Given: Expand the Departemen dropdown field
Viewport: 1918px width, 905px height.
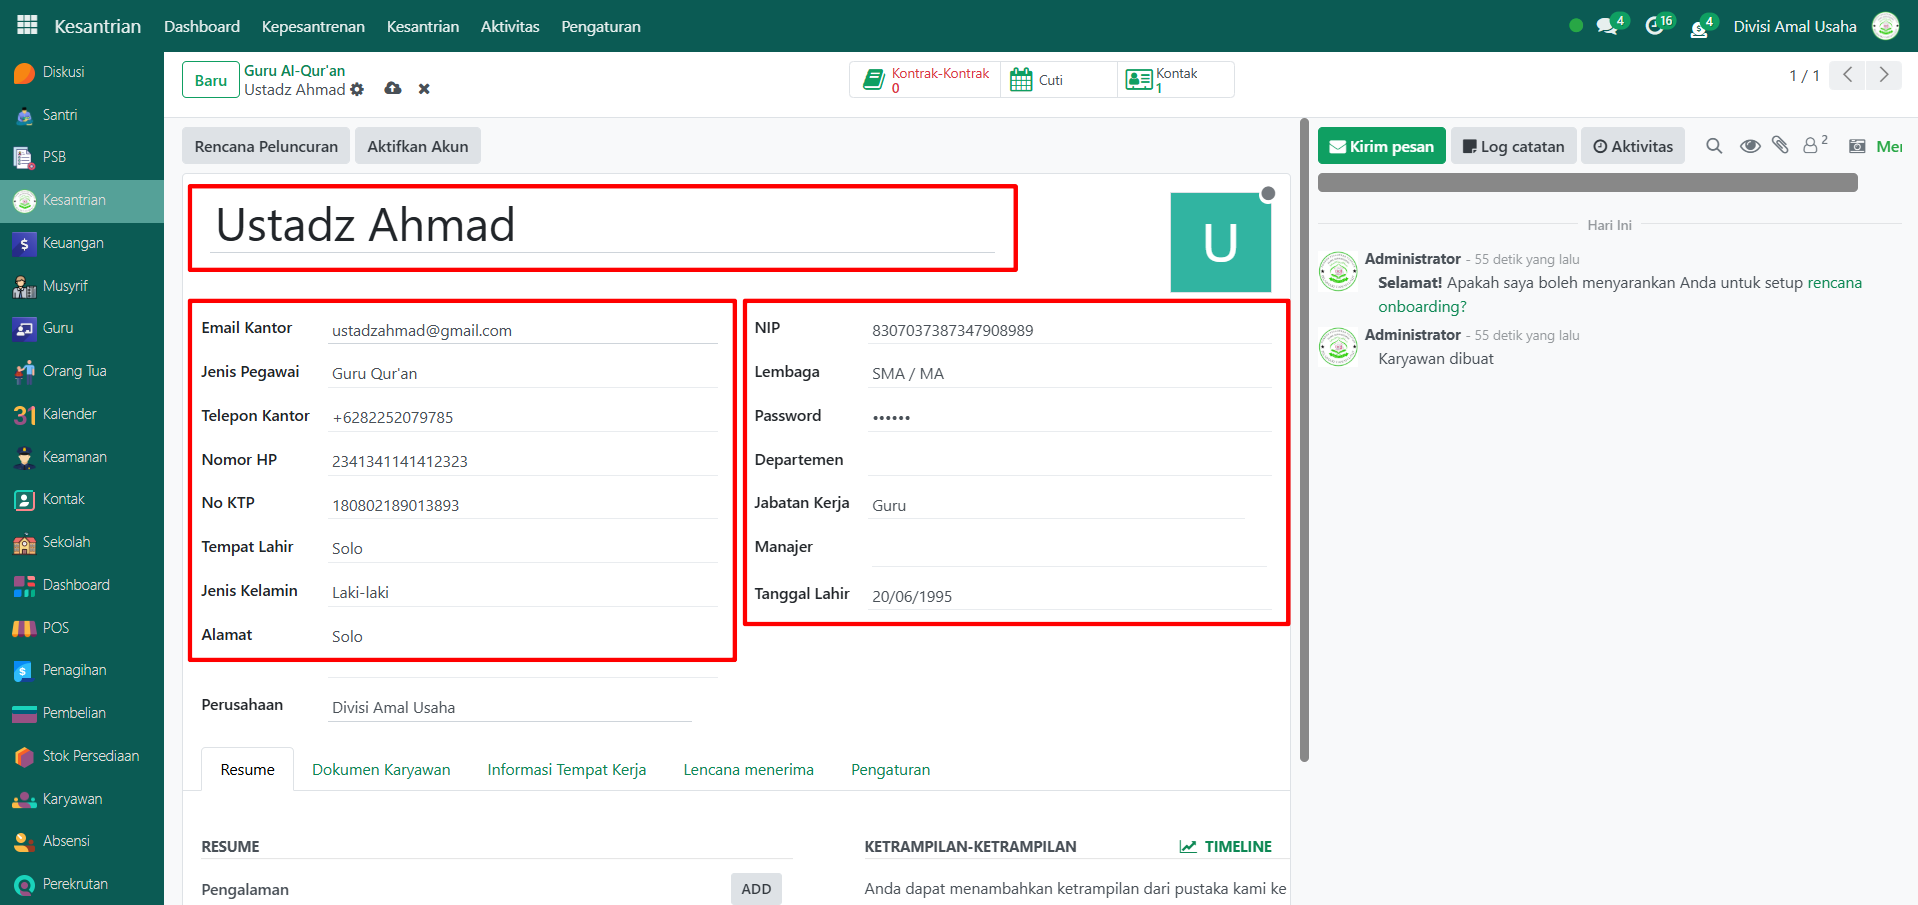Looking at the screenshot, I should [x=1069, y=460].
